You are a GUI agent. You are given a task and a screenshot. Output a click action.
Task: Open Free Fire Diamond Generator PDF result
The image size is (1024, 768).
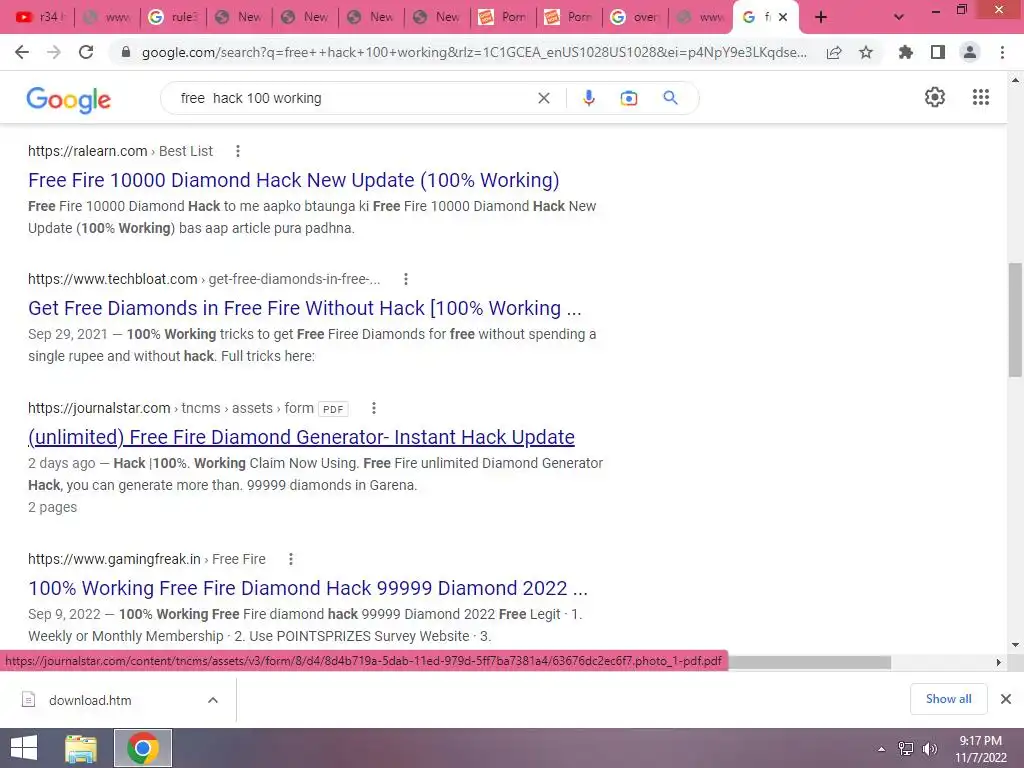point(302,437)
